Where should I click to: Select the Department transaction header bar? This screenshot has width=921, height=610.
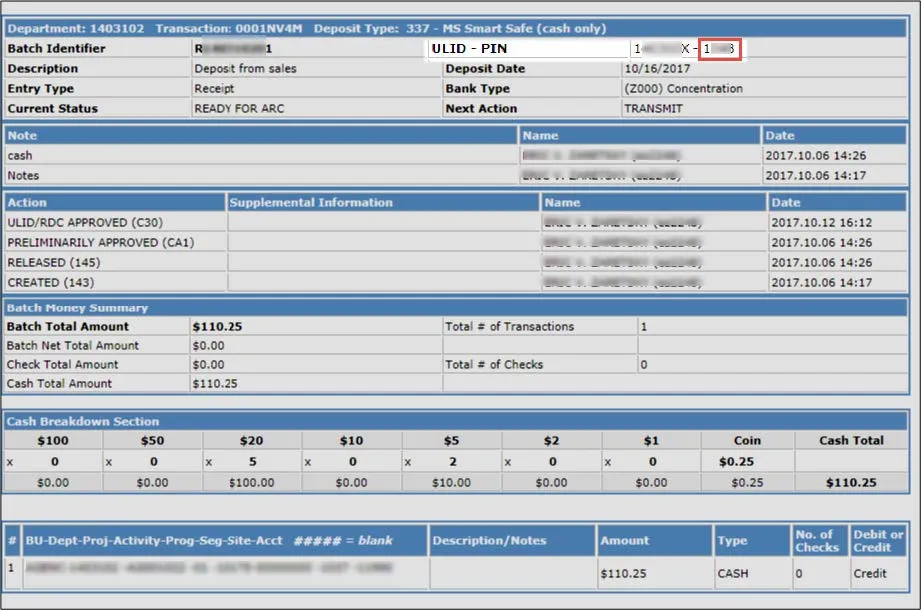click(x=456, y=28)
